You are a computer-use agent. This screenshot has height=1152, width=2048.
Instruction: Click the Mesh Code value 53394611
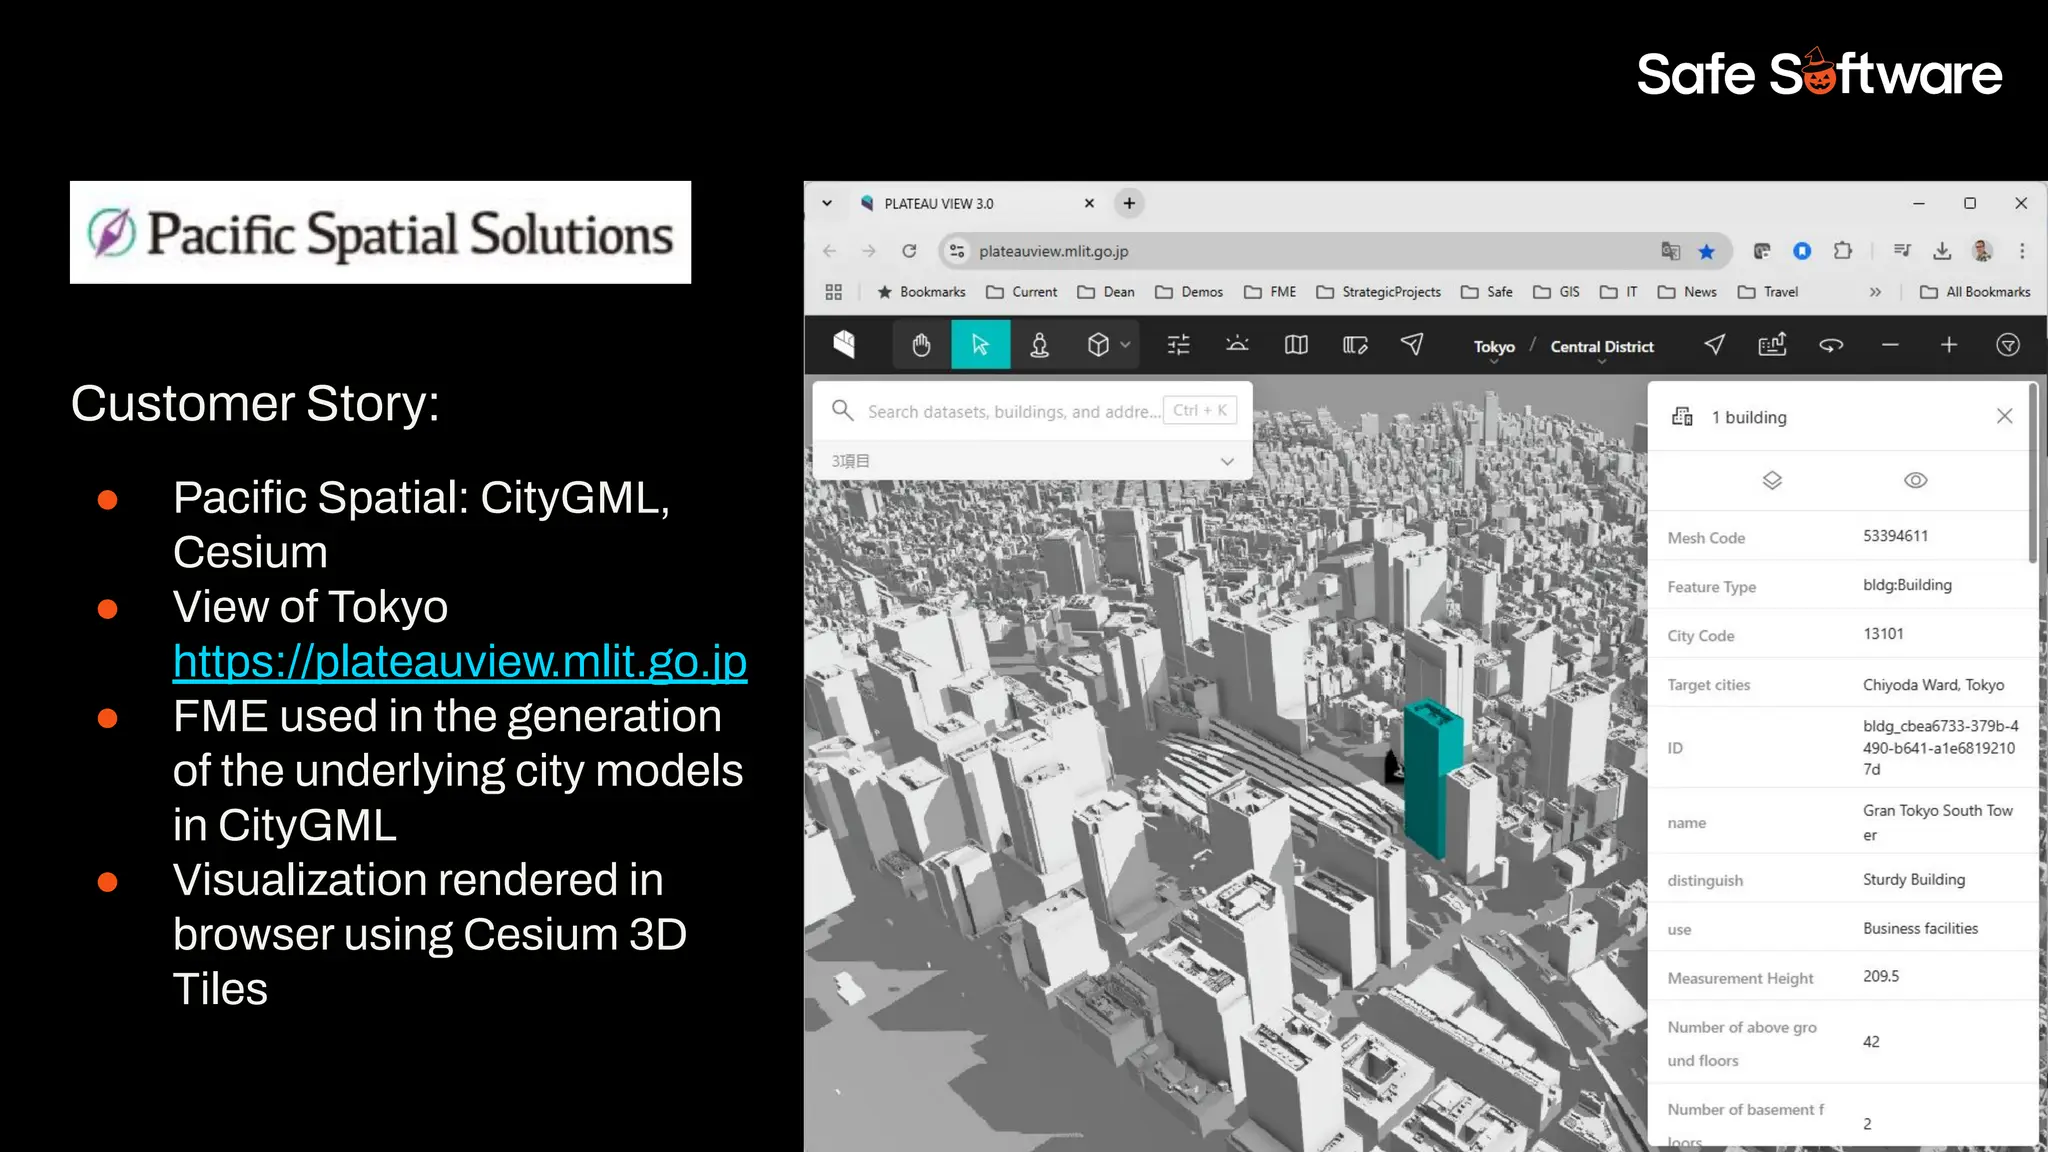(1895, 536)
